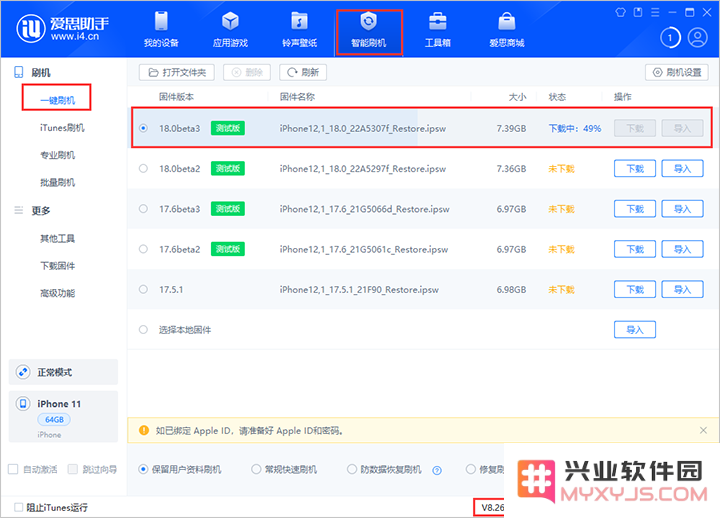Screen dimensions: 720x518
Task: Download the 17.5.1 firmware
Action: 635,289
